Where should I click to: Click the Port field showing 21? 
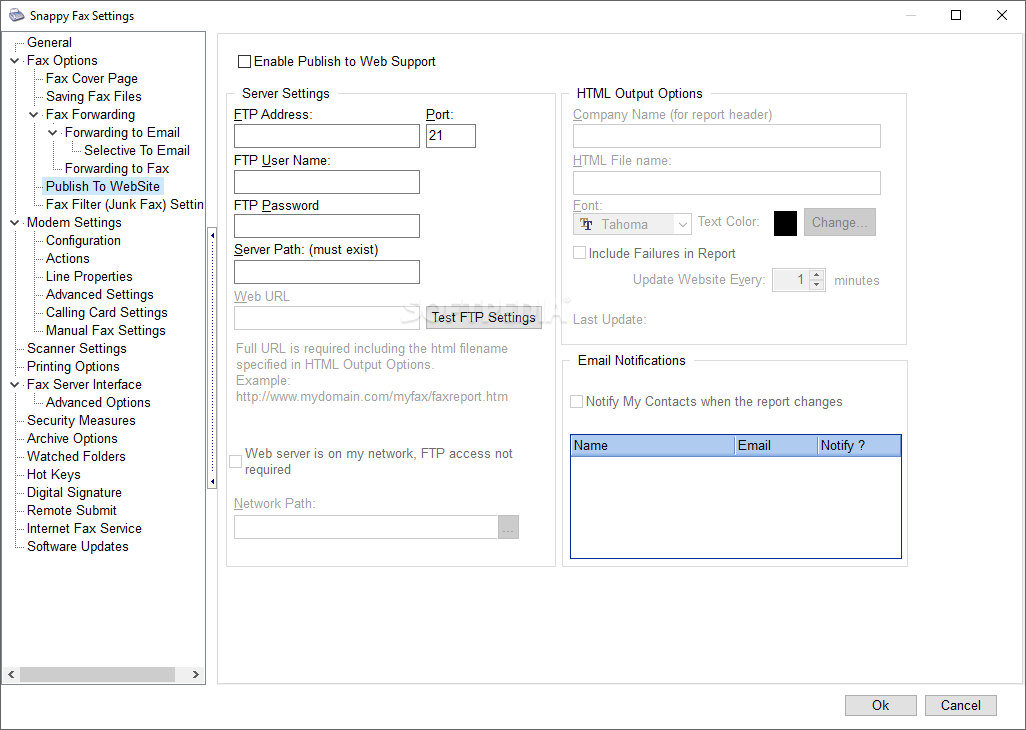click(451, 136)
